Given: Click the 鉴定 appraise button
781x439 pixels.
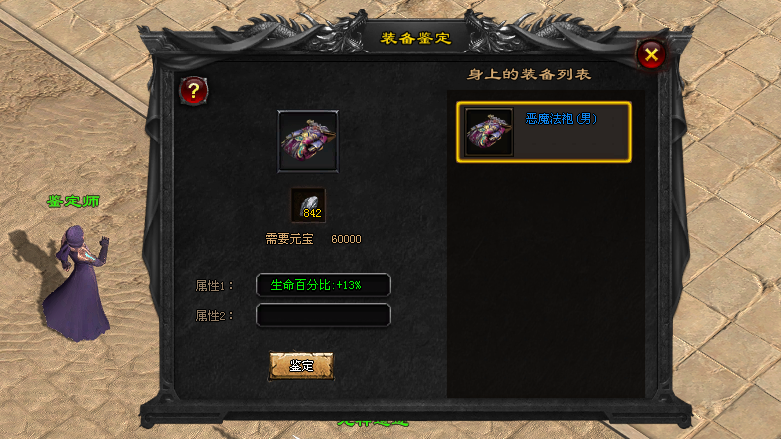Looking at the screenshot, I should (301, 366).
